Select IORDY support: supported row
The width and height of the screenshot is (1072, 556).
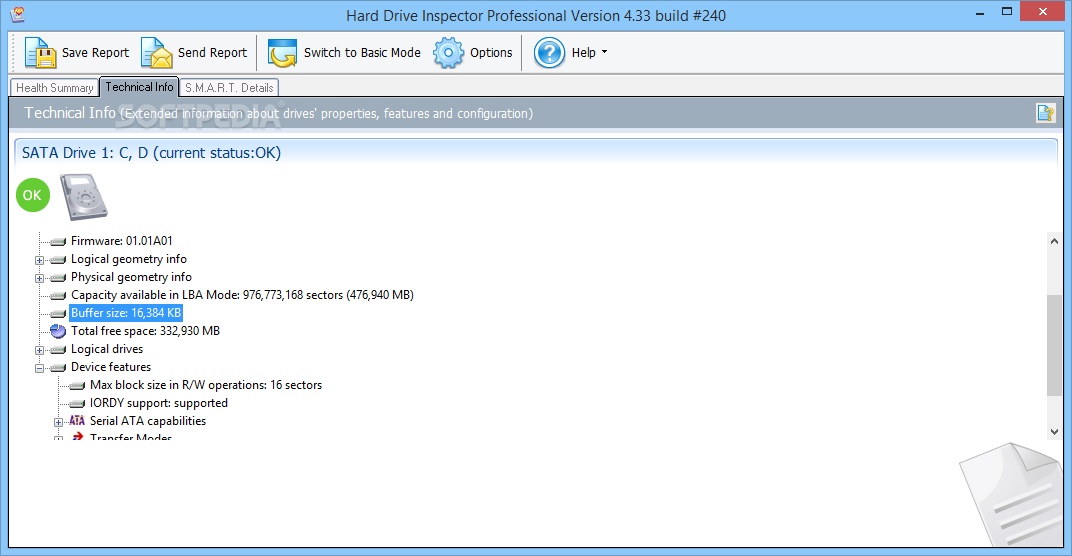(159, 403)
